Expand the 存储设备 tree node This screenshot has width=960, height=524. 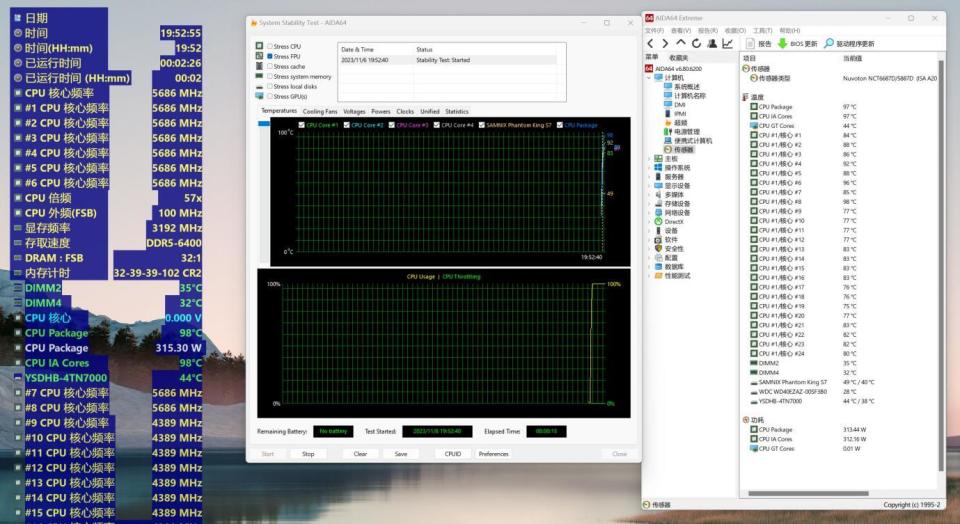(x=648, y=204)
